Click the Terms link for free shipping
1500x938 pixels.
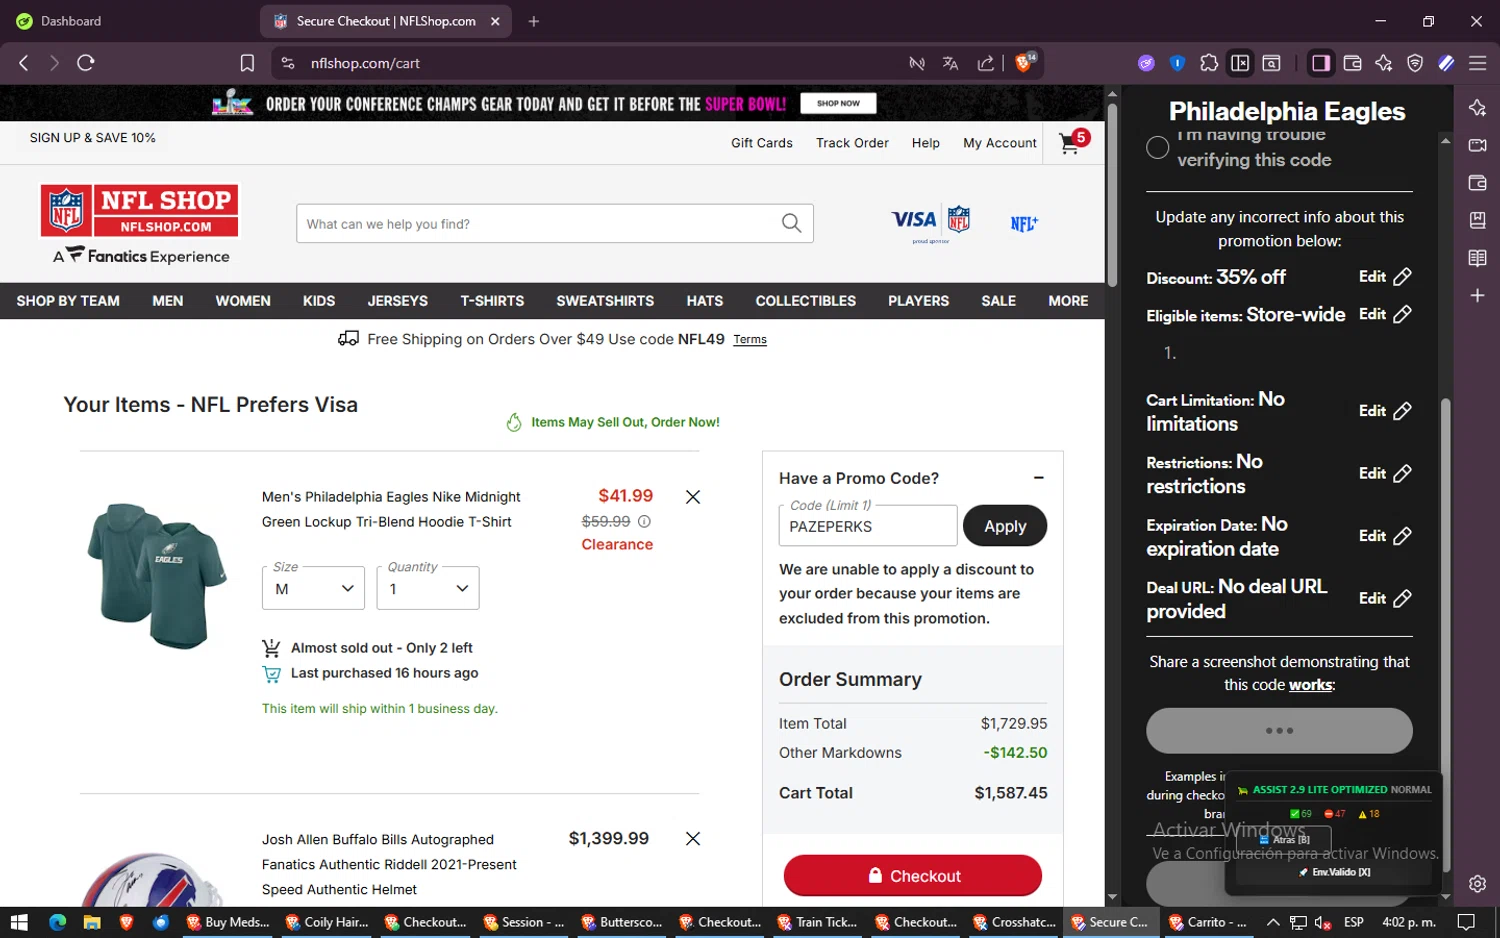click(750, 340)
